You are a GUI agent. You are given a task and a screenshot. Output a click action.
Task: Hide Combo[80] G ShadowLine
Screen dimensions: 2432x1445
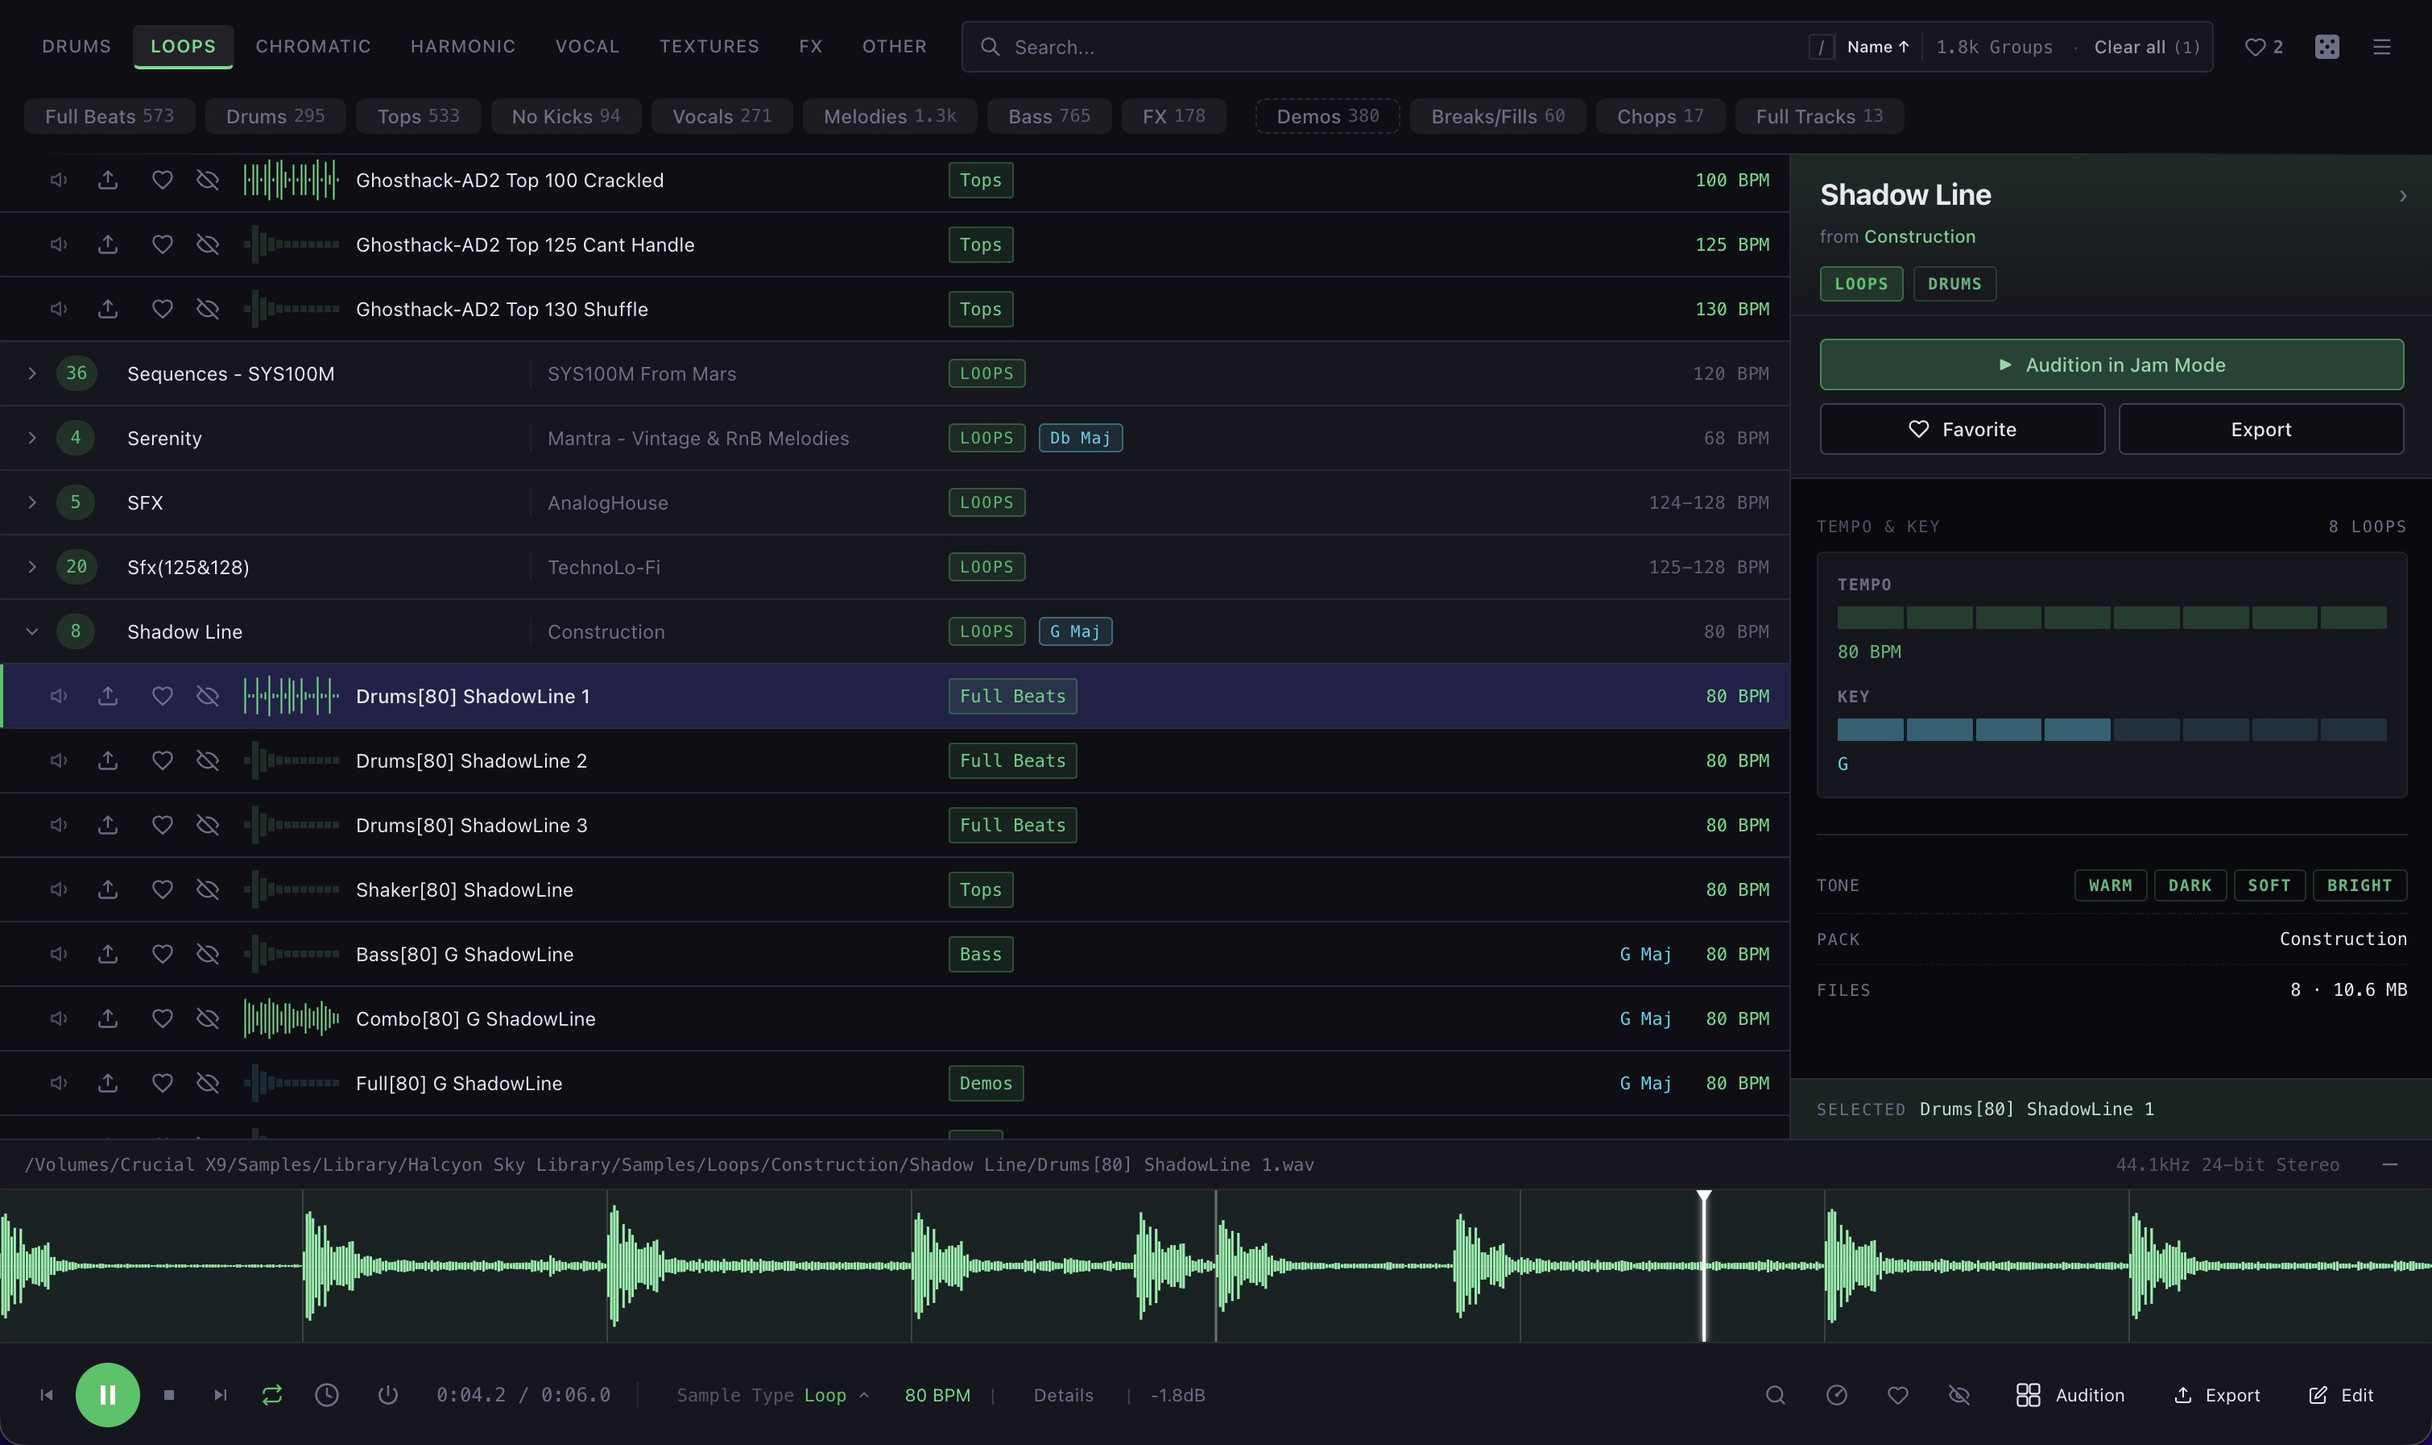pos(207,1019)
